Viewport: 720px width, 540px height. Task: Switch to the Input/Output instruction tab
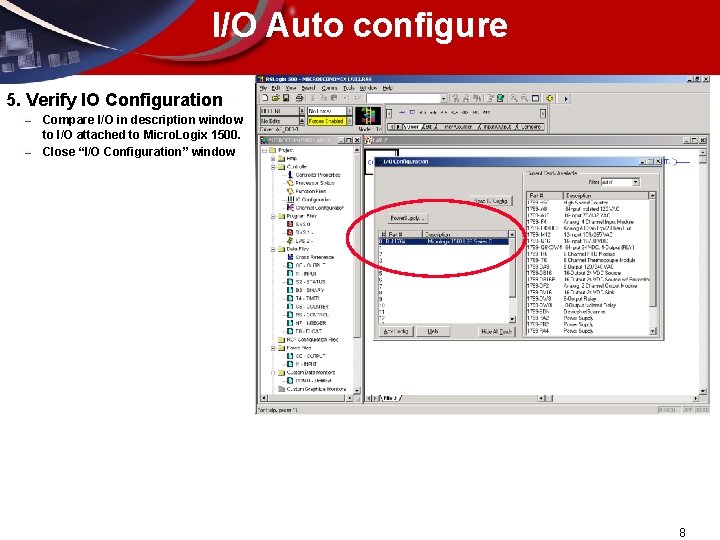click(x=496, y=126)
